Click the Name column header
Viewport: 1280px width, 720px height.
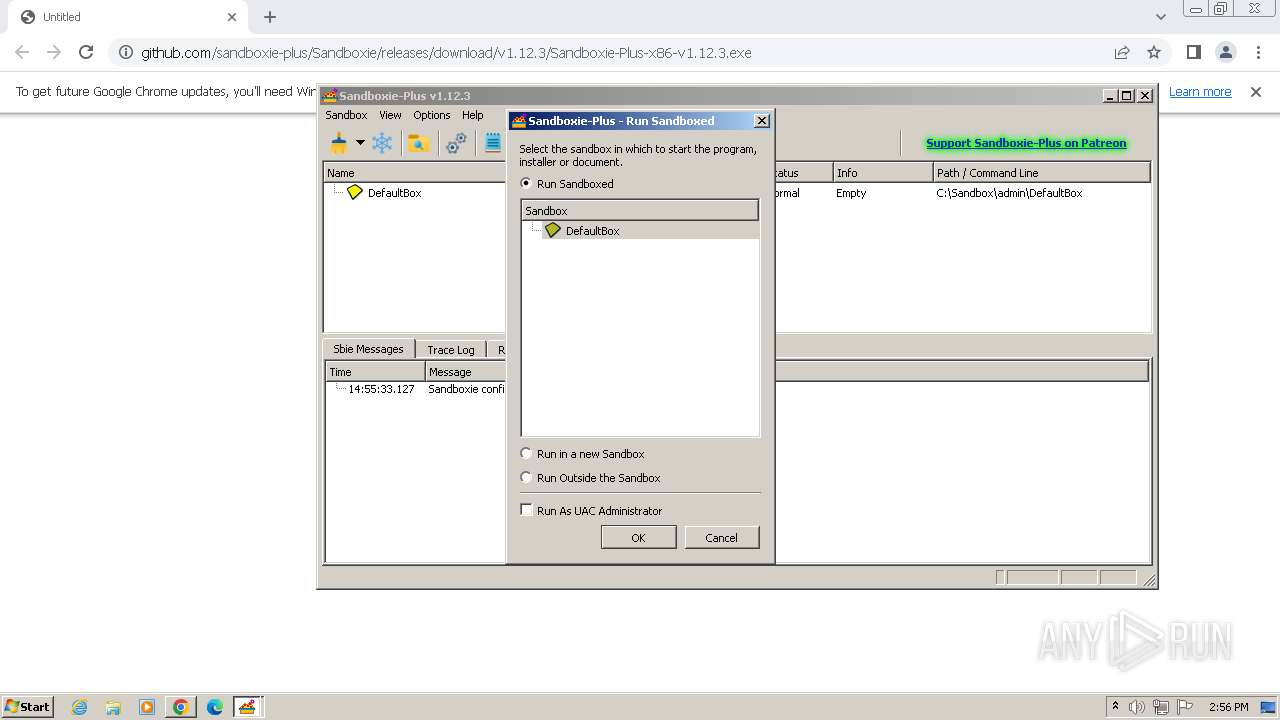click(415, 173)
